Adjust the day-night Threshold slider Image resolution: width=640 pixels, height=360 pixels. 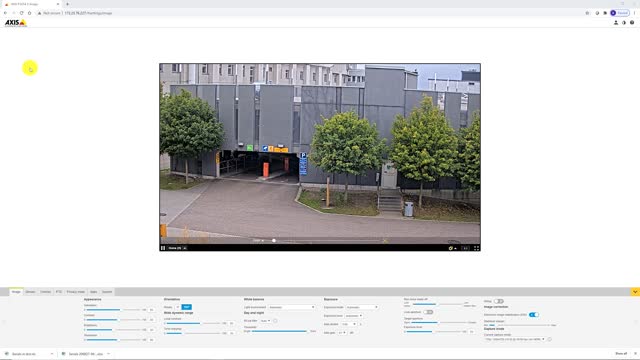[x=280, y=331]
